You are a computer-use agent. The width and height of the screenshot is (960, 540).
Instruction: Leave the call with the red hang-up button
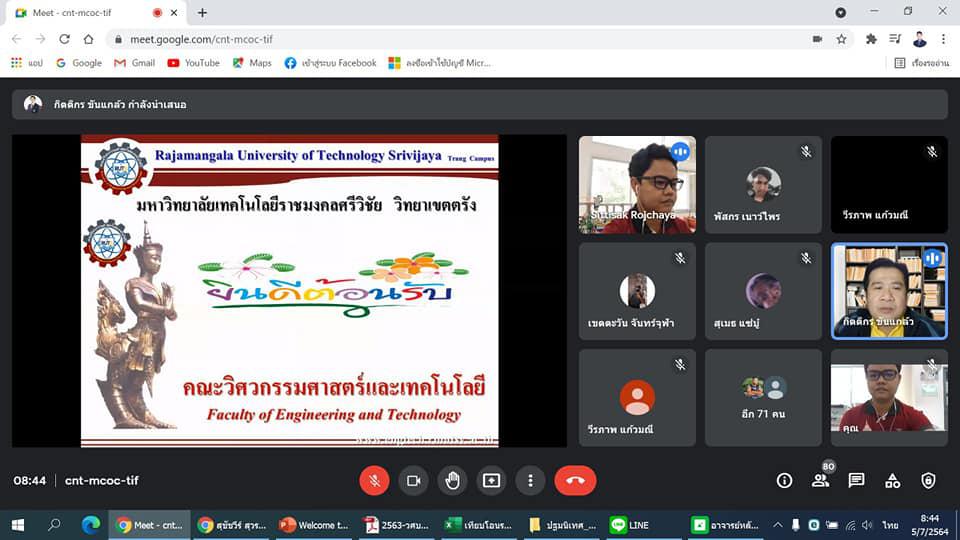pos(575,481)
